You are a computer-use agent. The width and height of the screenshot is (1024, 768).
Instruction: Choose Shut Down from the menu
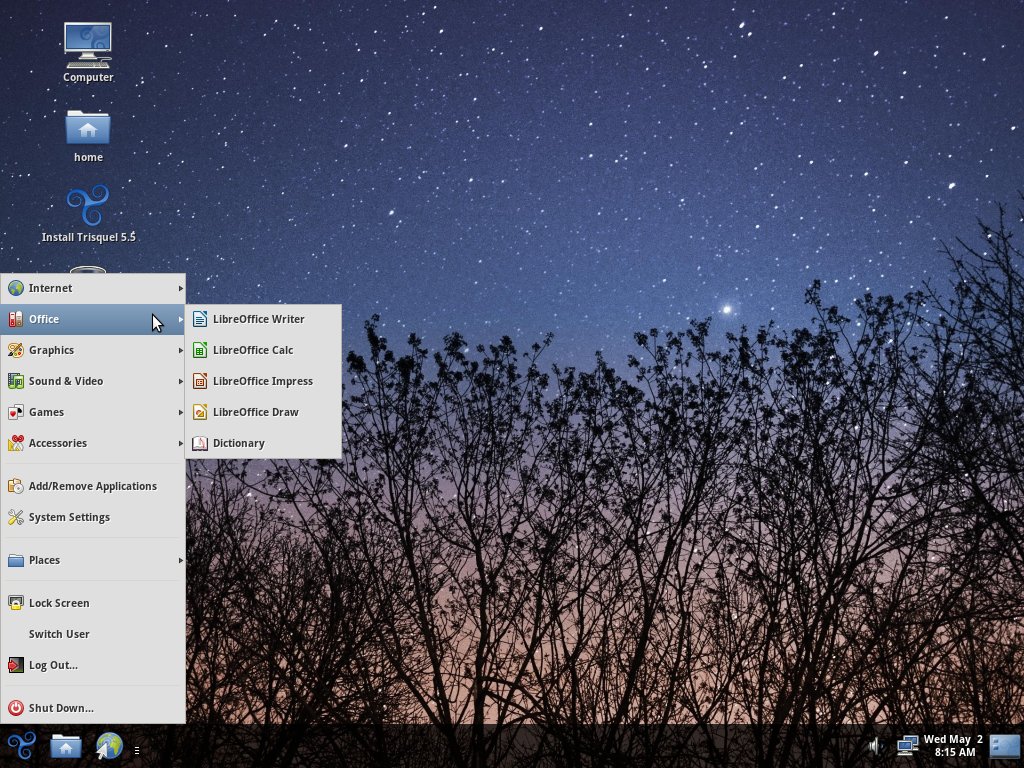61,708
